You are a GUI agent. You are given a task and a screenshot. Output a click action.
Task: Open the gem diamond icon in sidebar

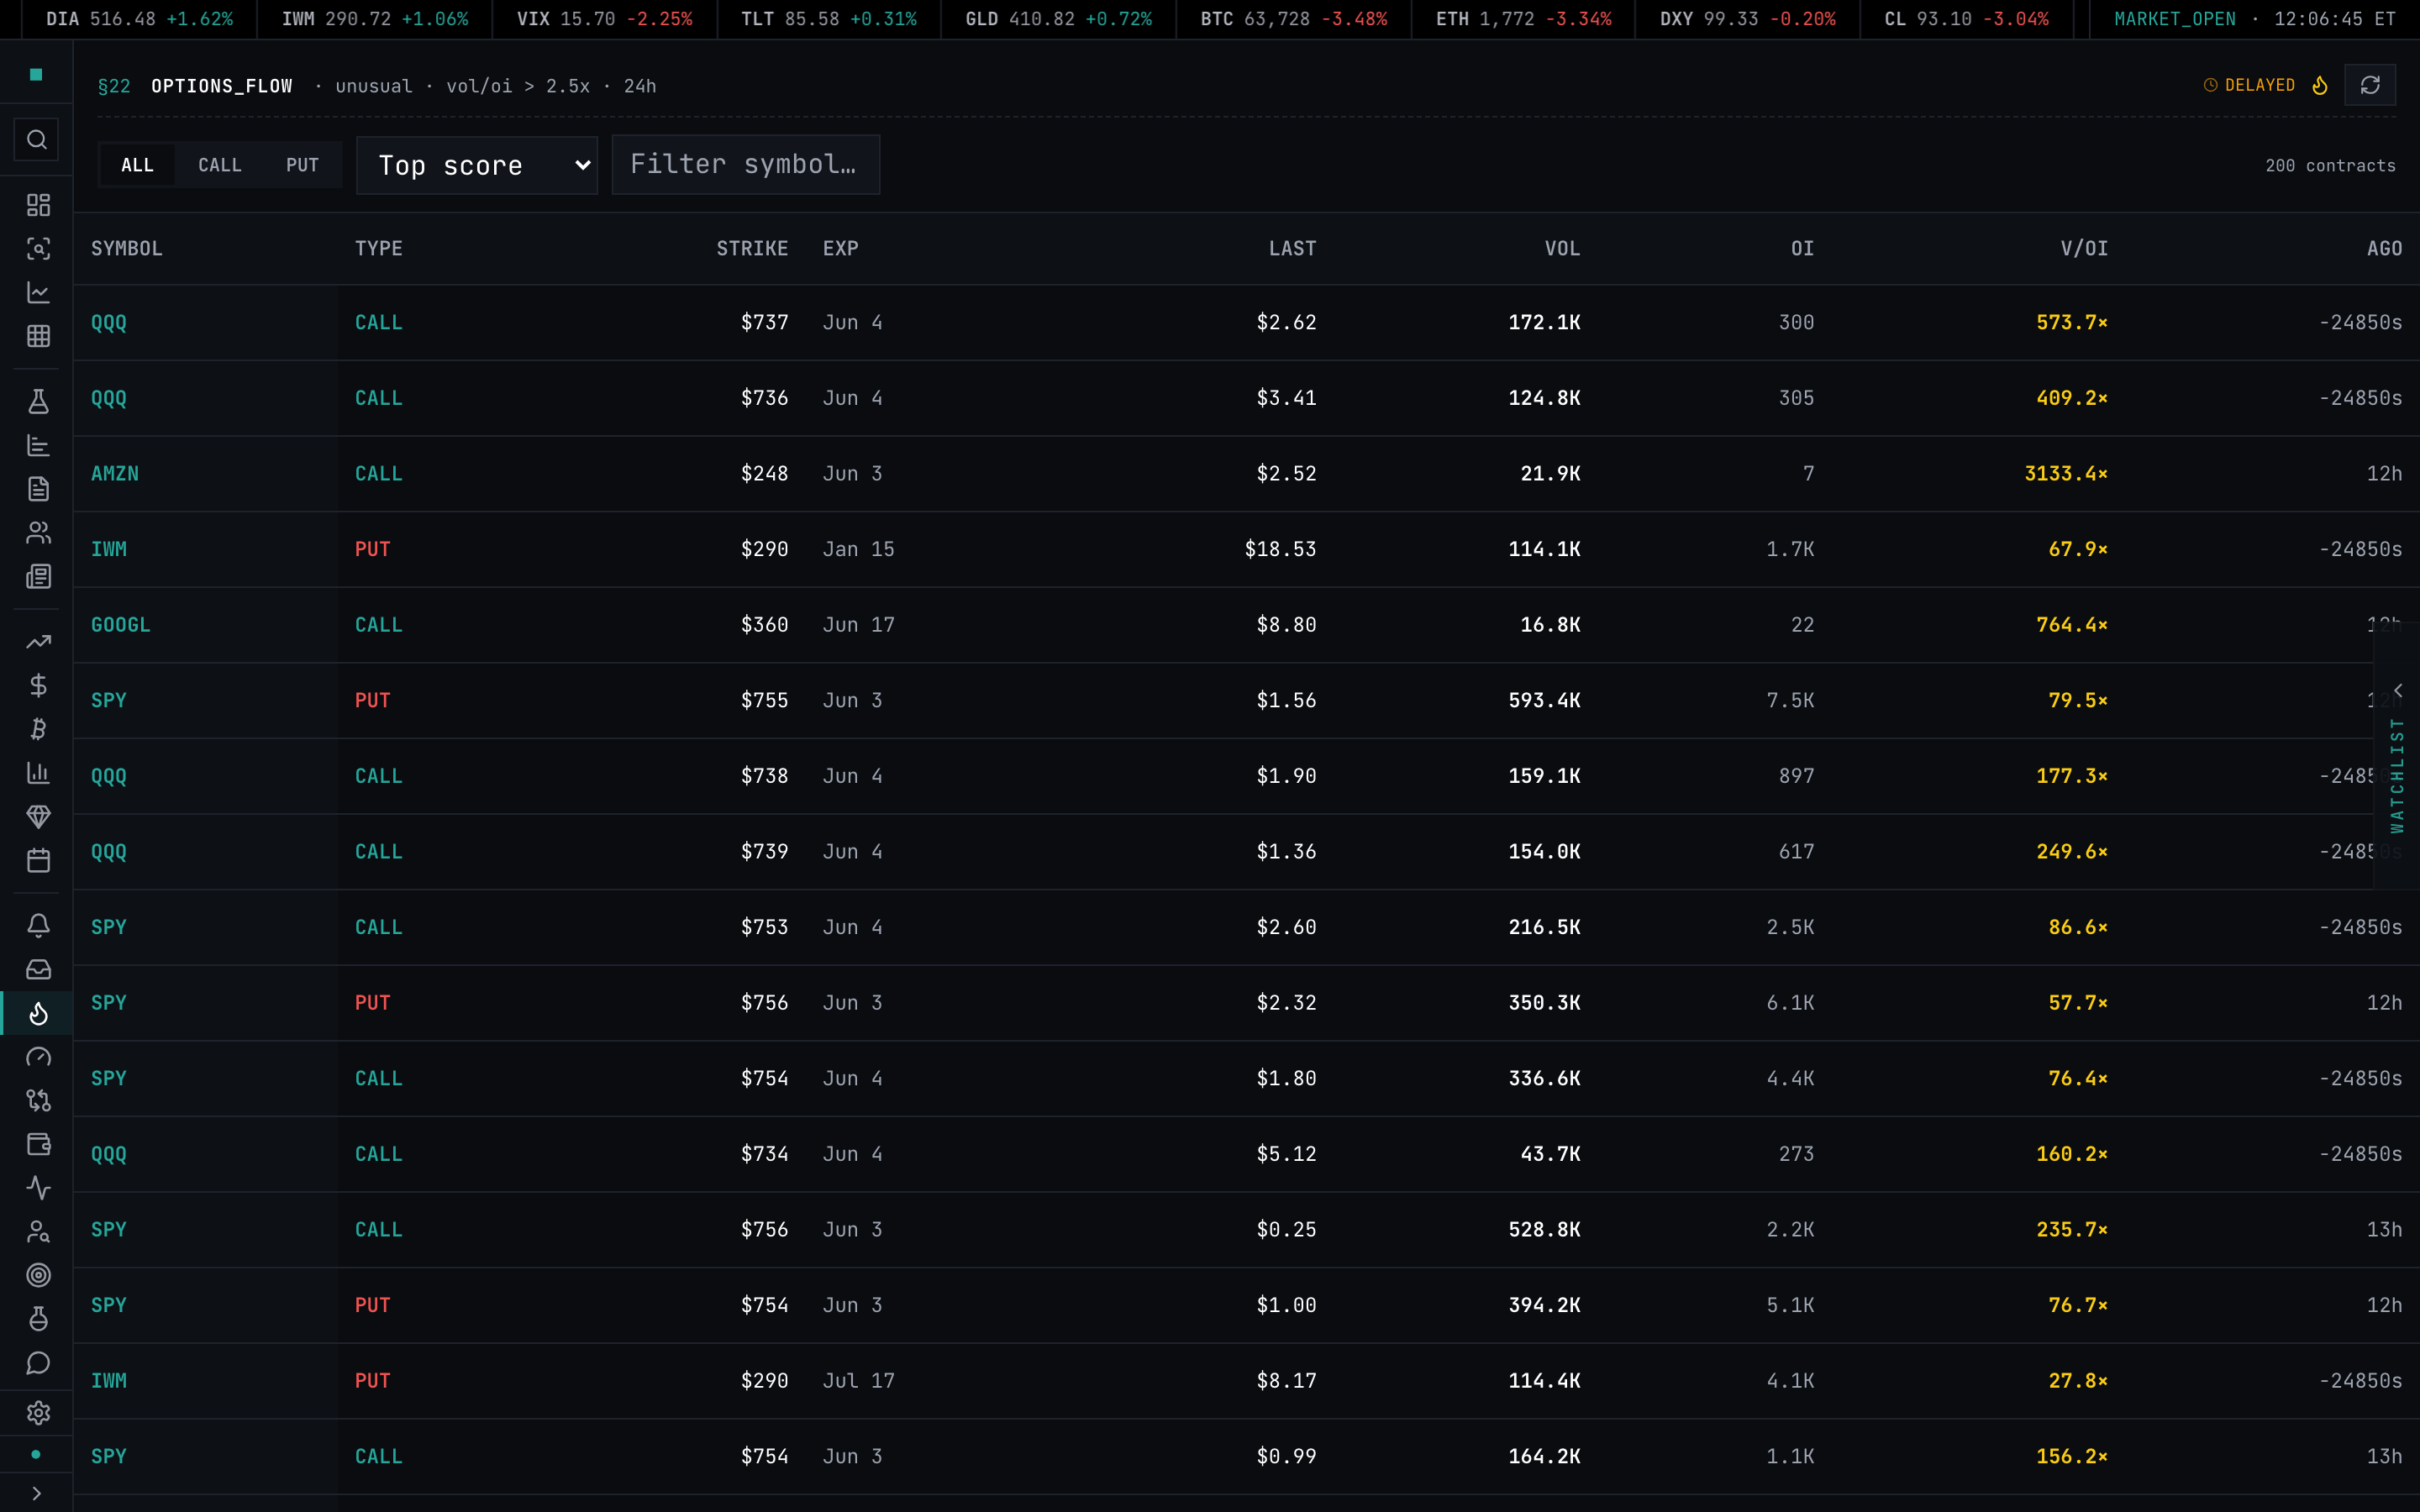(x=38, y=817)
